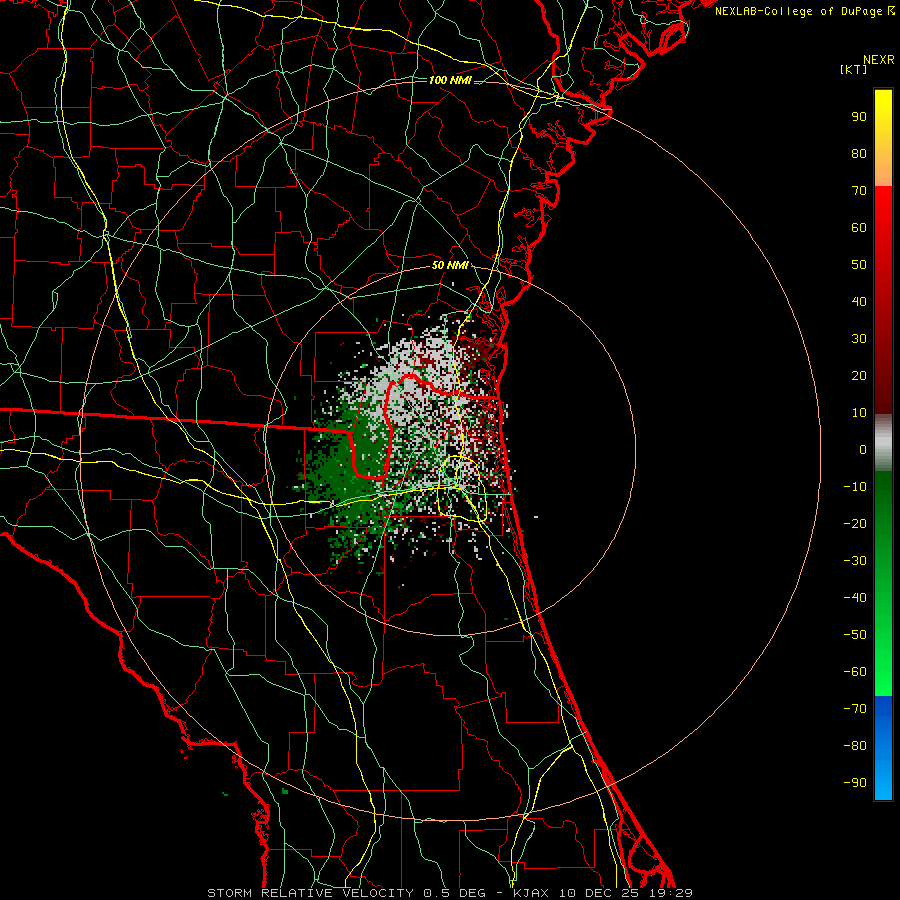The height and width of the screenshot is (900, 900).
Task: Select the positive 20 scale value
Action: (859, 376)
